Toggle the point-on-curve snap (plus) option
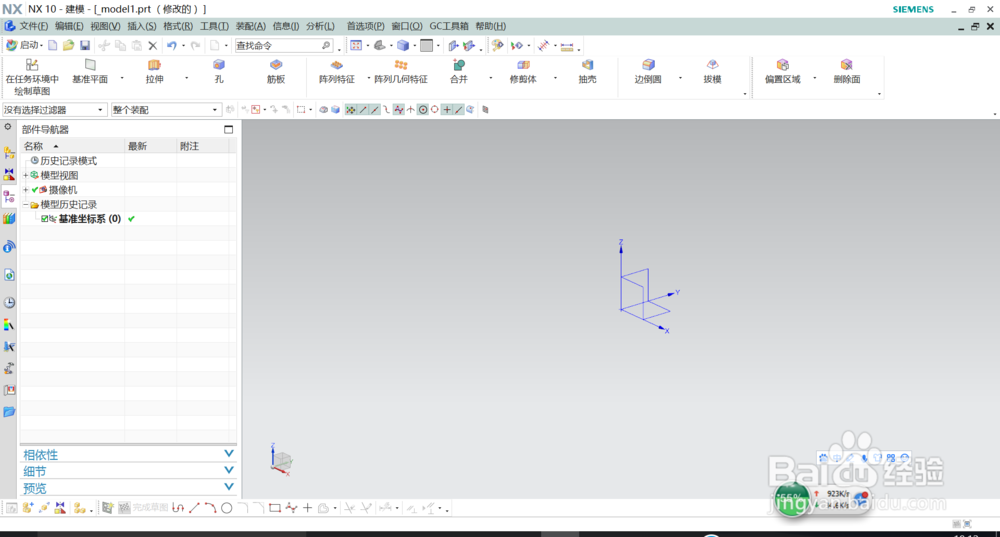 (447, 110)
